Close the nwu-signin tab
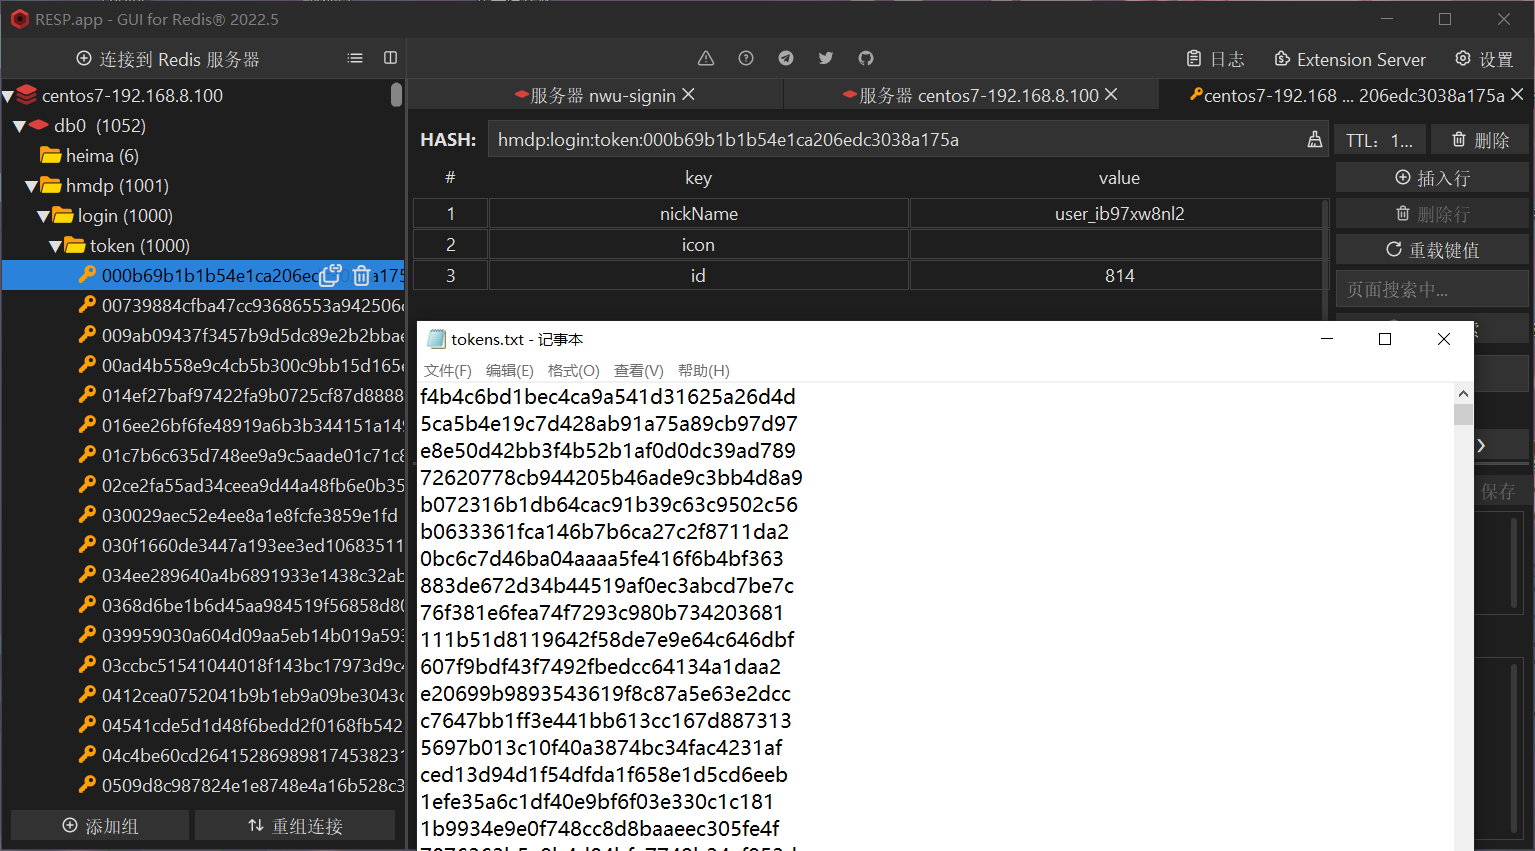The width and height of the screenshot is (1535, 851). tap(688, 95)
